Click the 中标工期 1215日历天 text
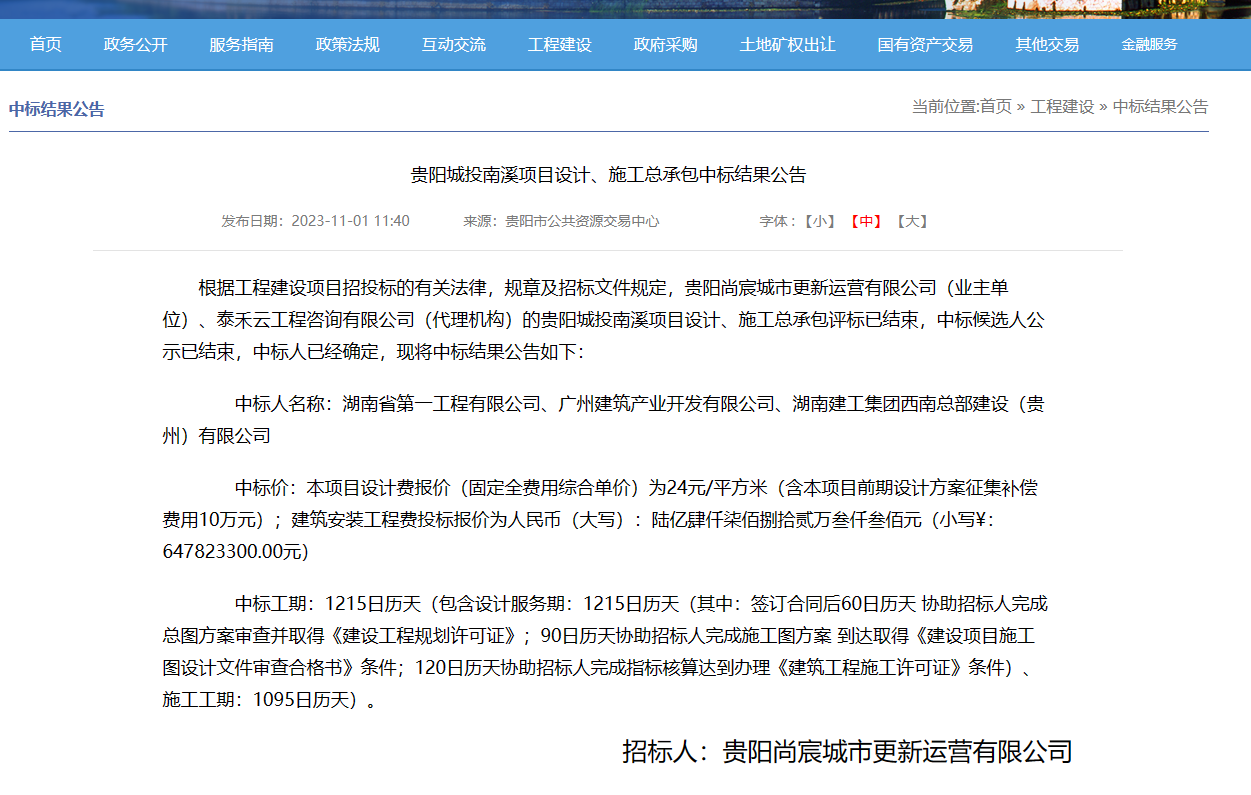The image size is (1251, 795). pyautogui.click(x=330, y=604)
